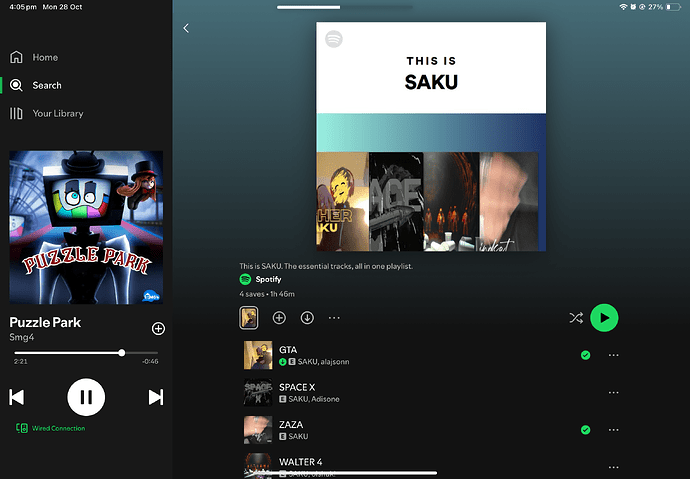Click the SPACE X track artwork
The width and height of the screenshot is (690, 479).
[x=258, y=392]
